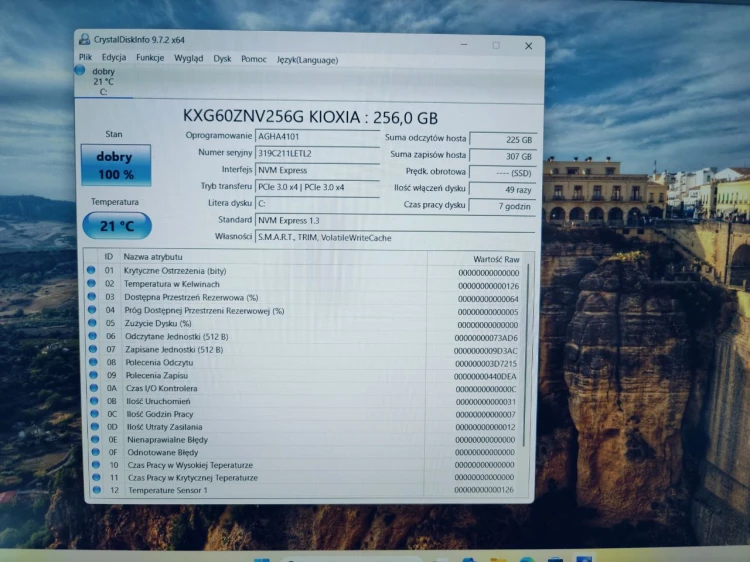Click status dot of Temperature Sensor 1 row
The height and width of the screenshot is (562, 750).
(97, 490)
